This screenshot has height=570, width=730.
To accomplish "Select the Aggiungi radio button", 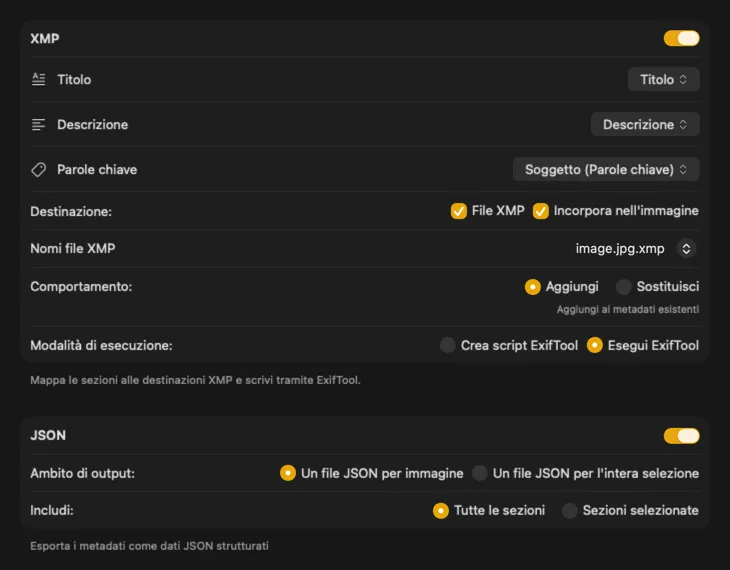I will 533,287.
